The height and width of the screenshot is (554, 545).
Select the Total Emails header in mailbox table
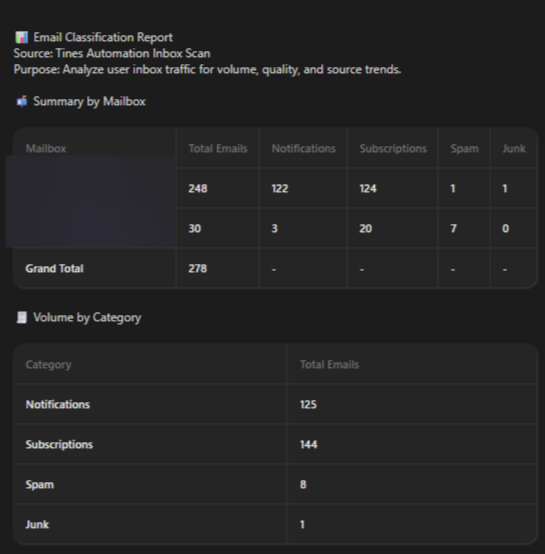[218, 148]
